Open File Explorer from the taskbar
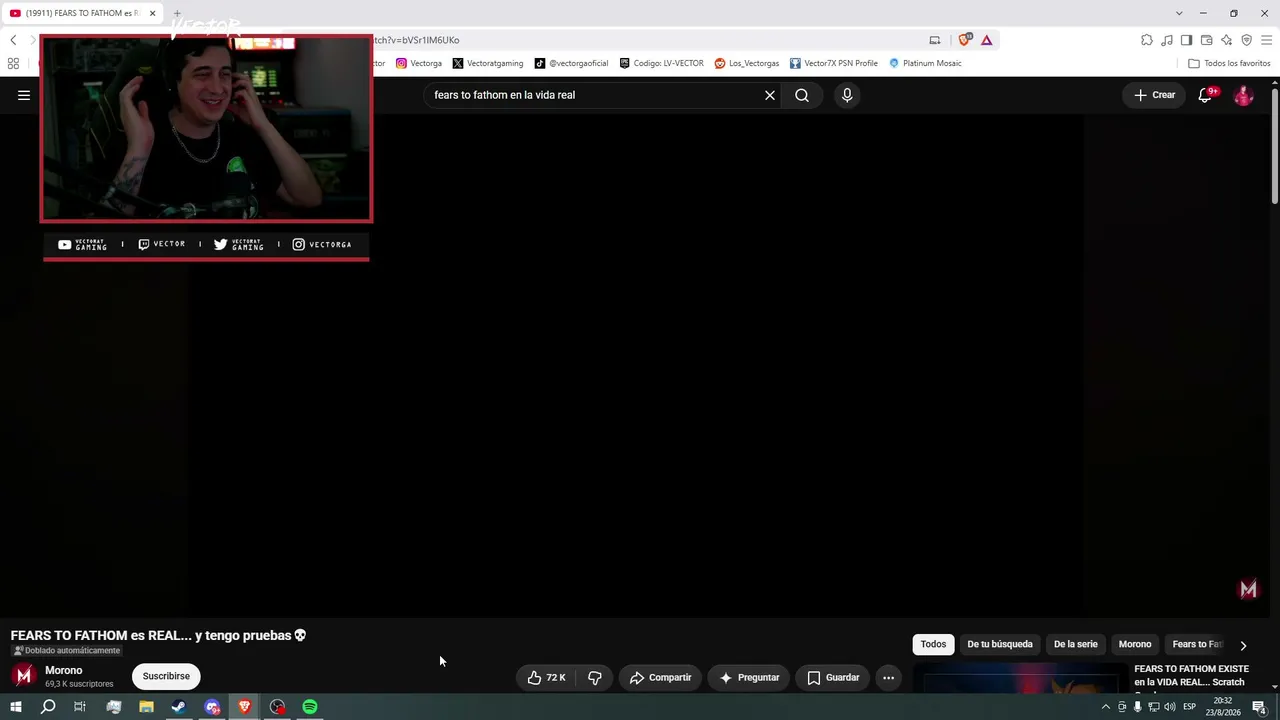This screenshot has height=720, width=1280. point(146,707)
